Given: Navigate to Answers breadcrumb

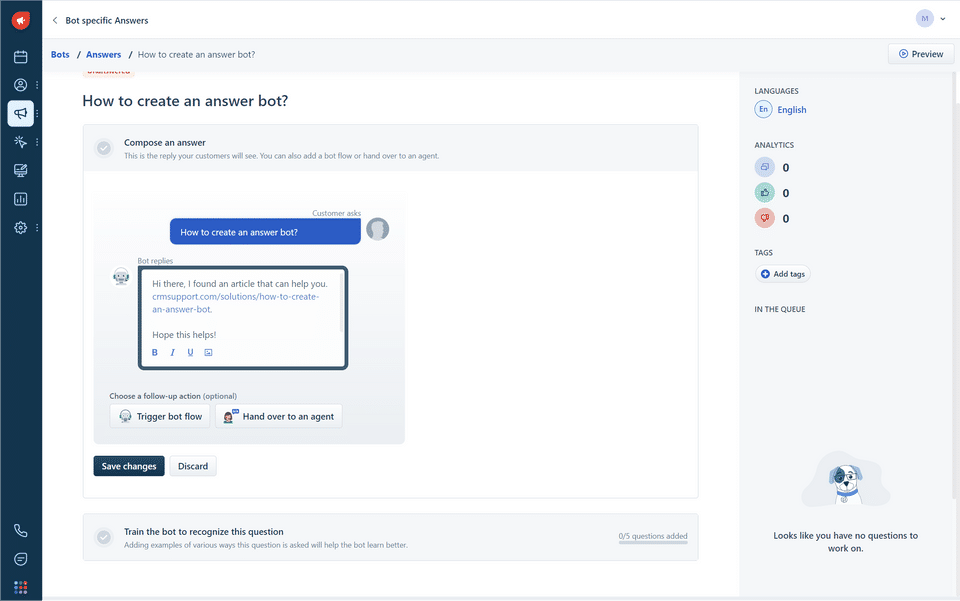Looking at the screenshot, I should click(x=104, y=55).
